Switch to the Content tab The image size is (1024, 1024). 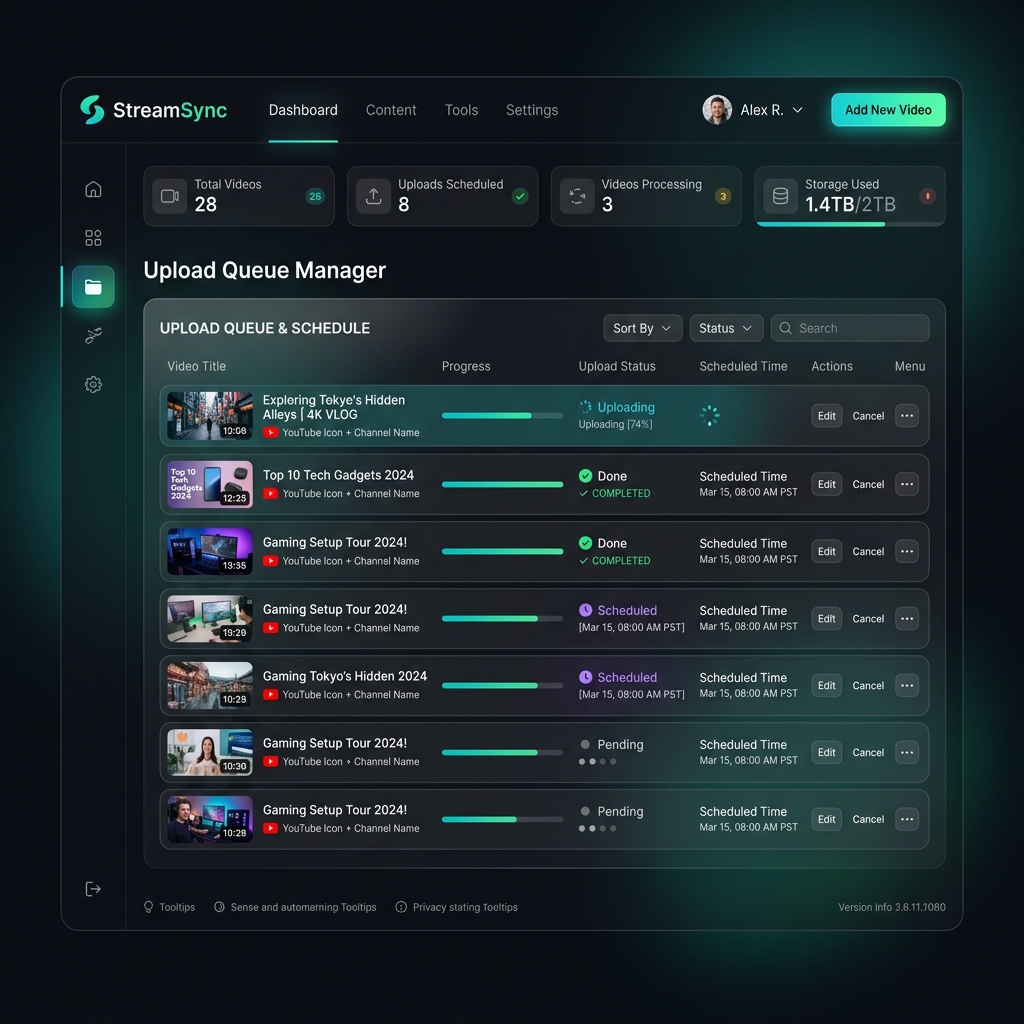(391, 110)
